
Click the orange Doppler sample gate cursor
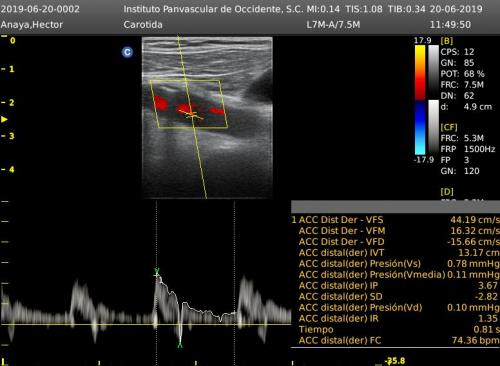click(191, 115)
